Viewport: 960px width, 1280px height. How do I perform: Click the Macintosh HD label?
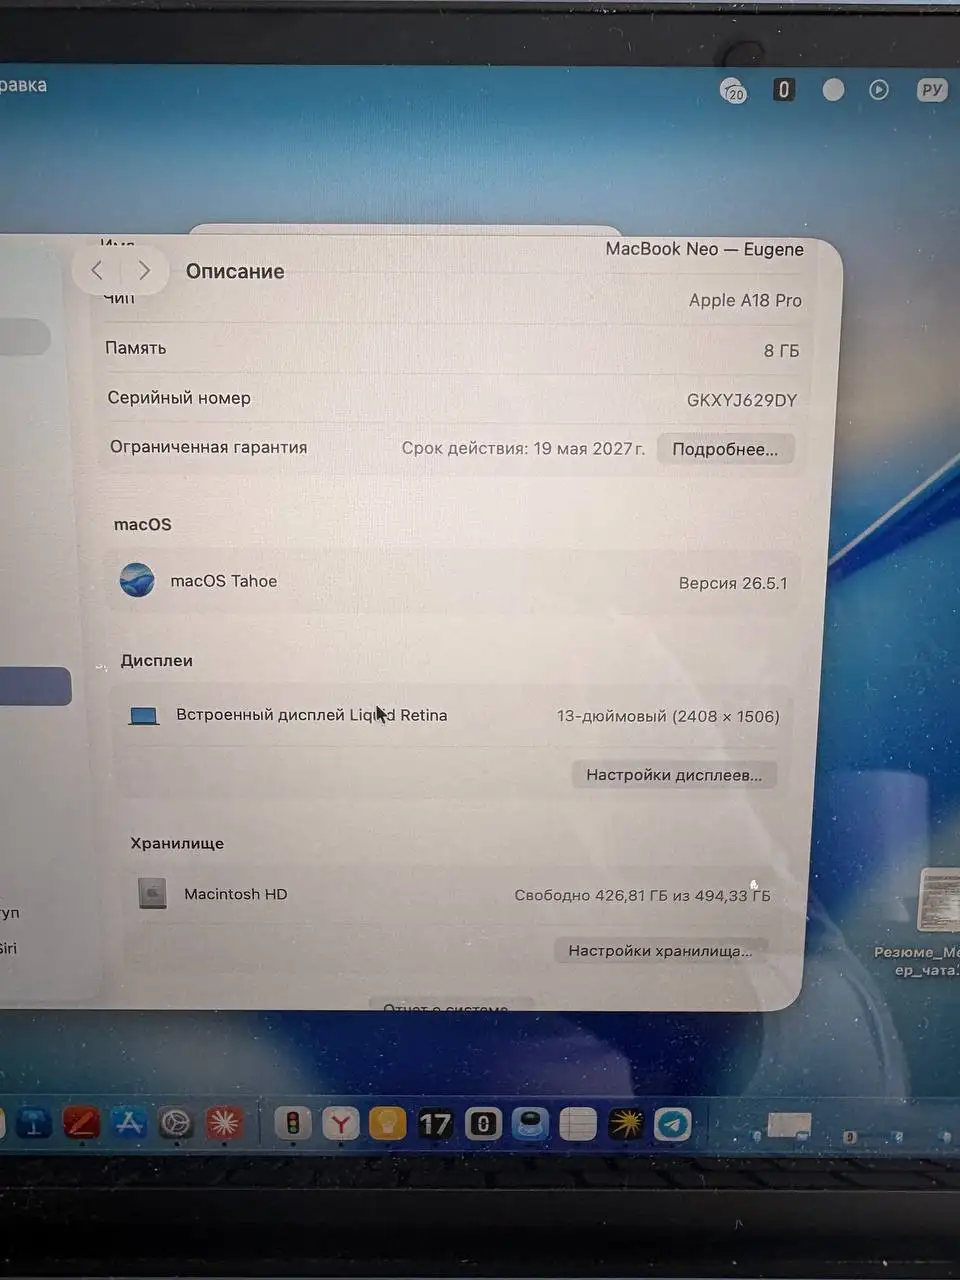pyautogui.click(x=236, y=894)
